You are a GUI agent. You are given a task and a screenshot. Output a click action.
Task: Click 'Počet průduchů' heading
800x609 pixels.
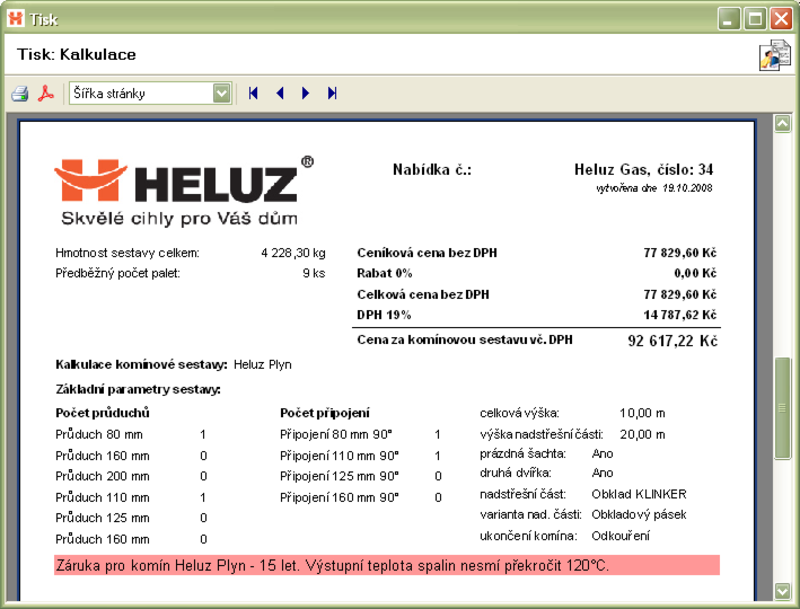(x=103, y=413)
